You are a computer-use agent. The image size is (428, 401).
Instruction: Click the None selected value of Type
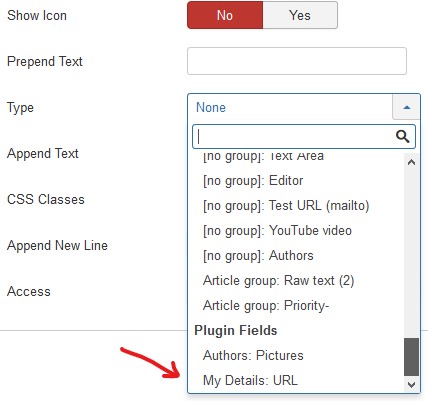click(x=211, y=108)
